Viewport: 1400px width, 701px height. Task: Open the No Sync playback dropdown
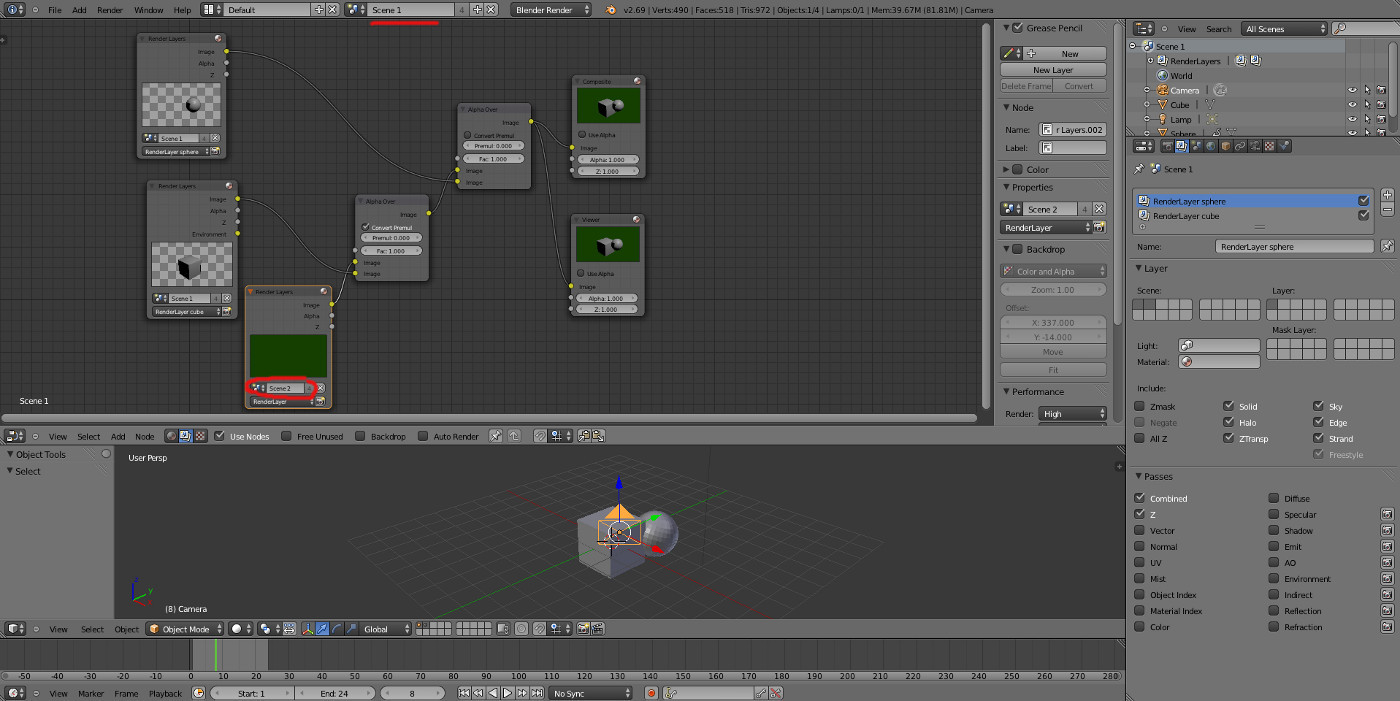point(590,693)
